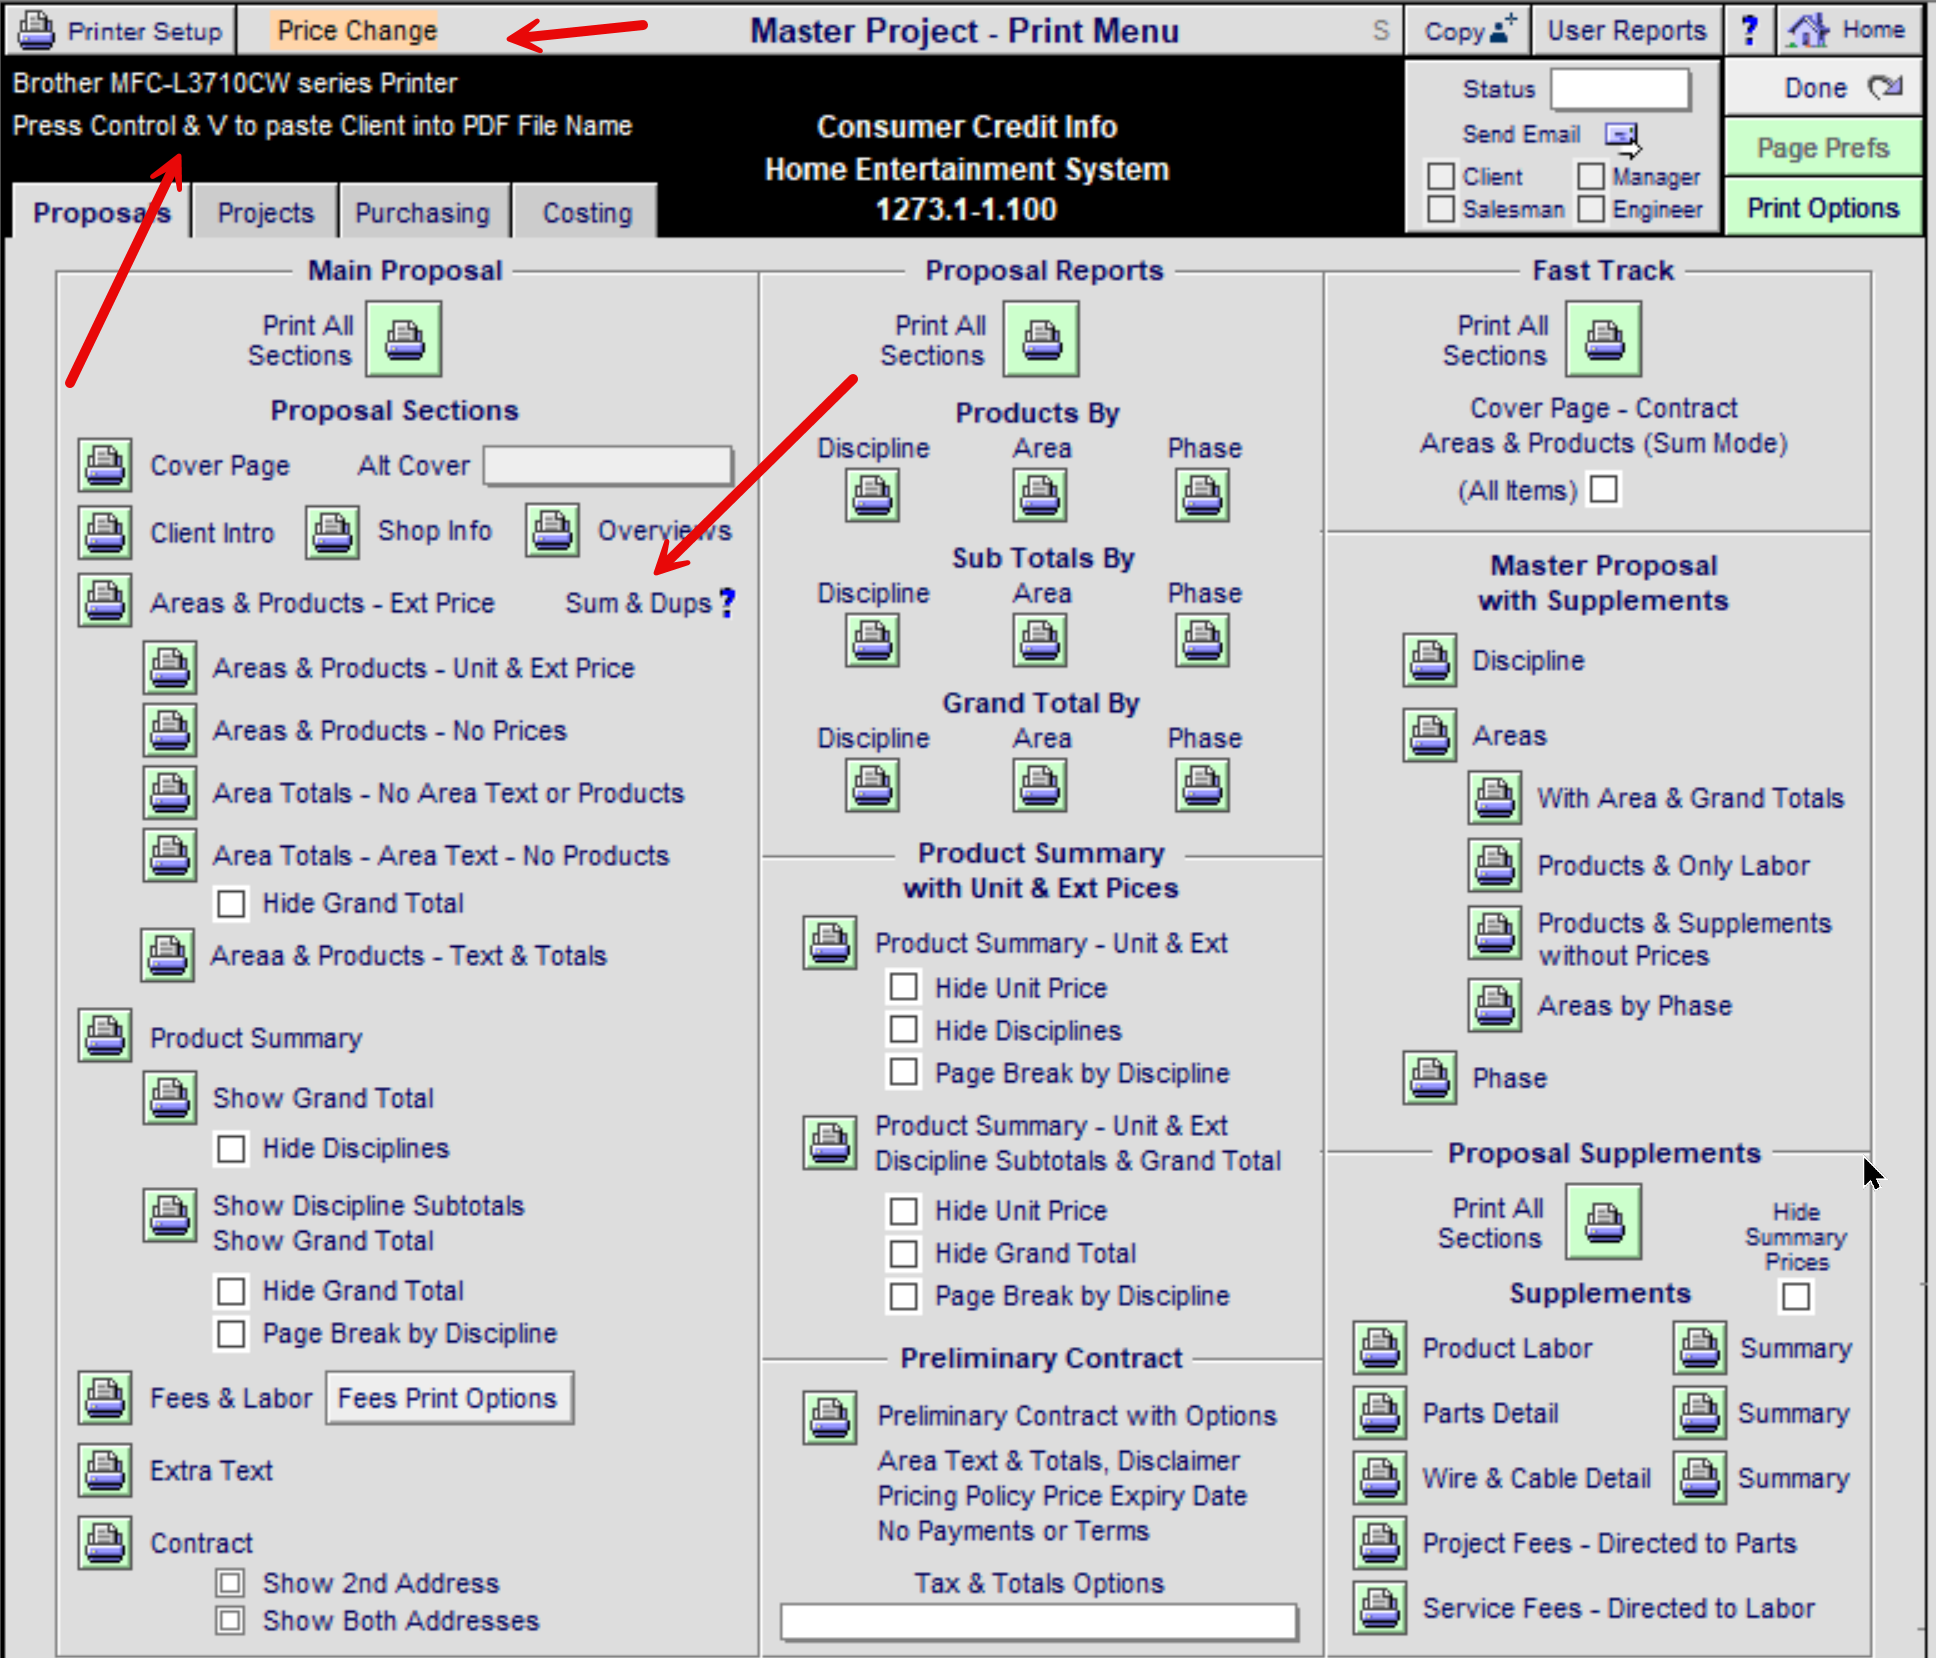This screenshot has height=1658, width=1936.
Task: Print the Contract section
Action: [105, 1543]
